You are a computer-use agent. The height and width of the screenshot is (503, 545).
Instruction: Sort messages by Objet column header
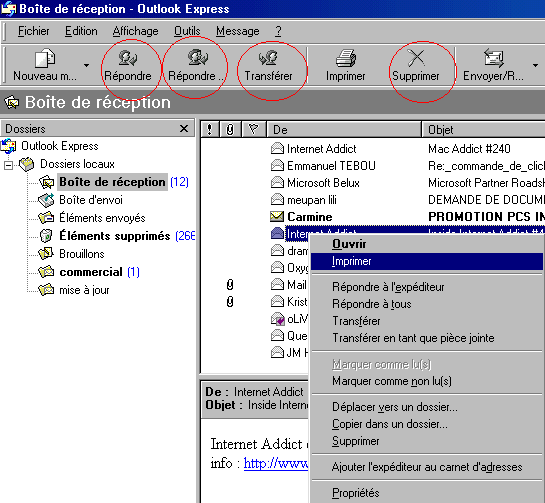pos(483,130)
